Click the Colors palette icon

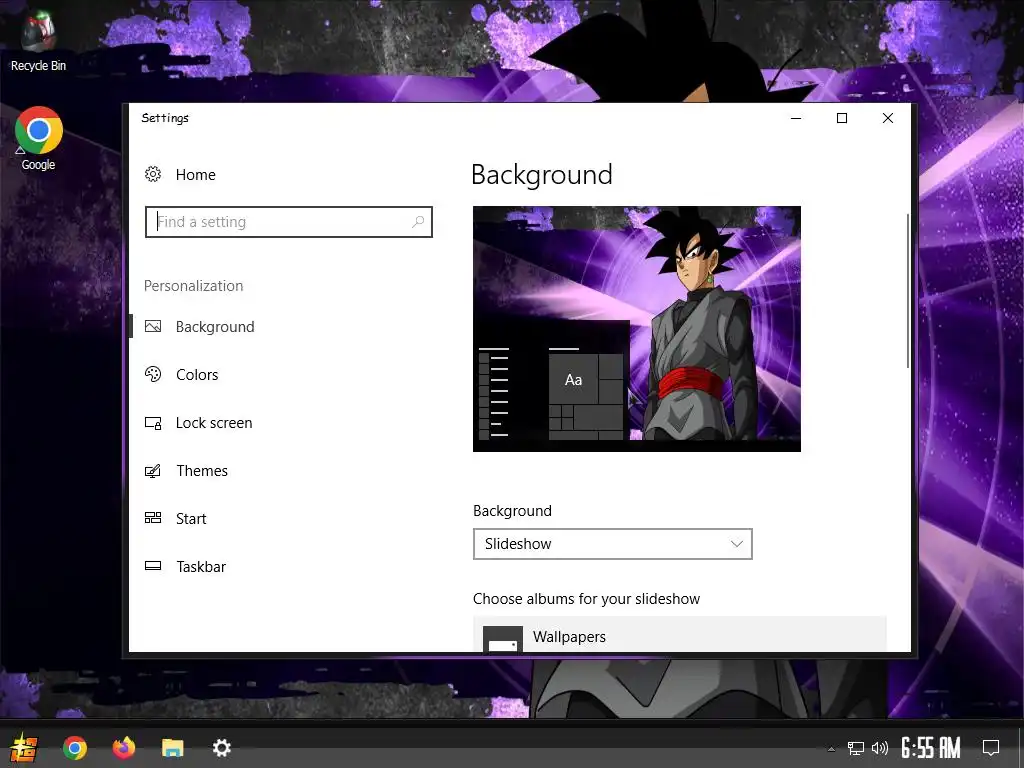pyautogui.click(x=153, y=374)
